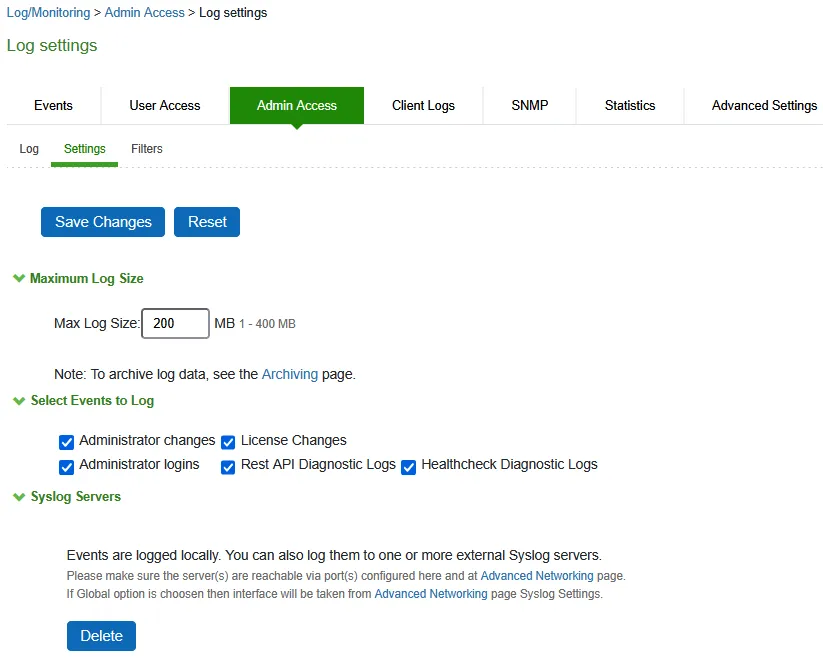Screen dimensions: 823x661
Task: Go to the SNMP tab
Action: [530, 106]
